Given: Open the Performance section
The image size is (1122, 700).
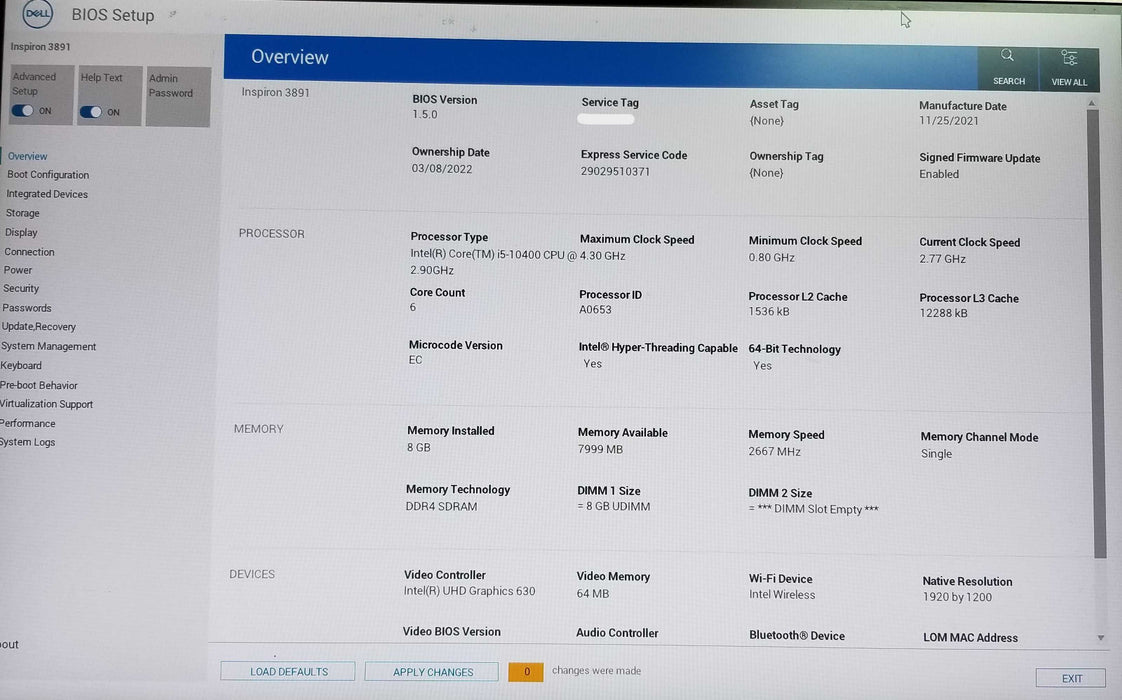Looking at the screenshot, I should click(x=27, y=423).
